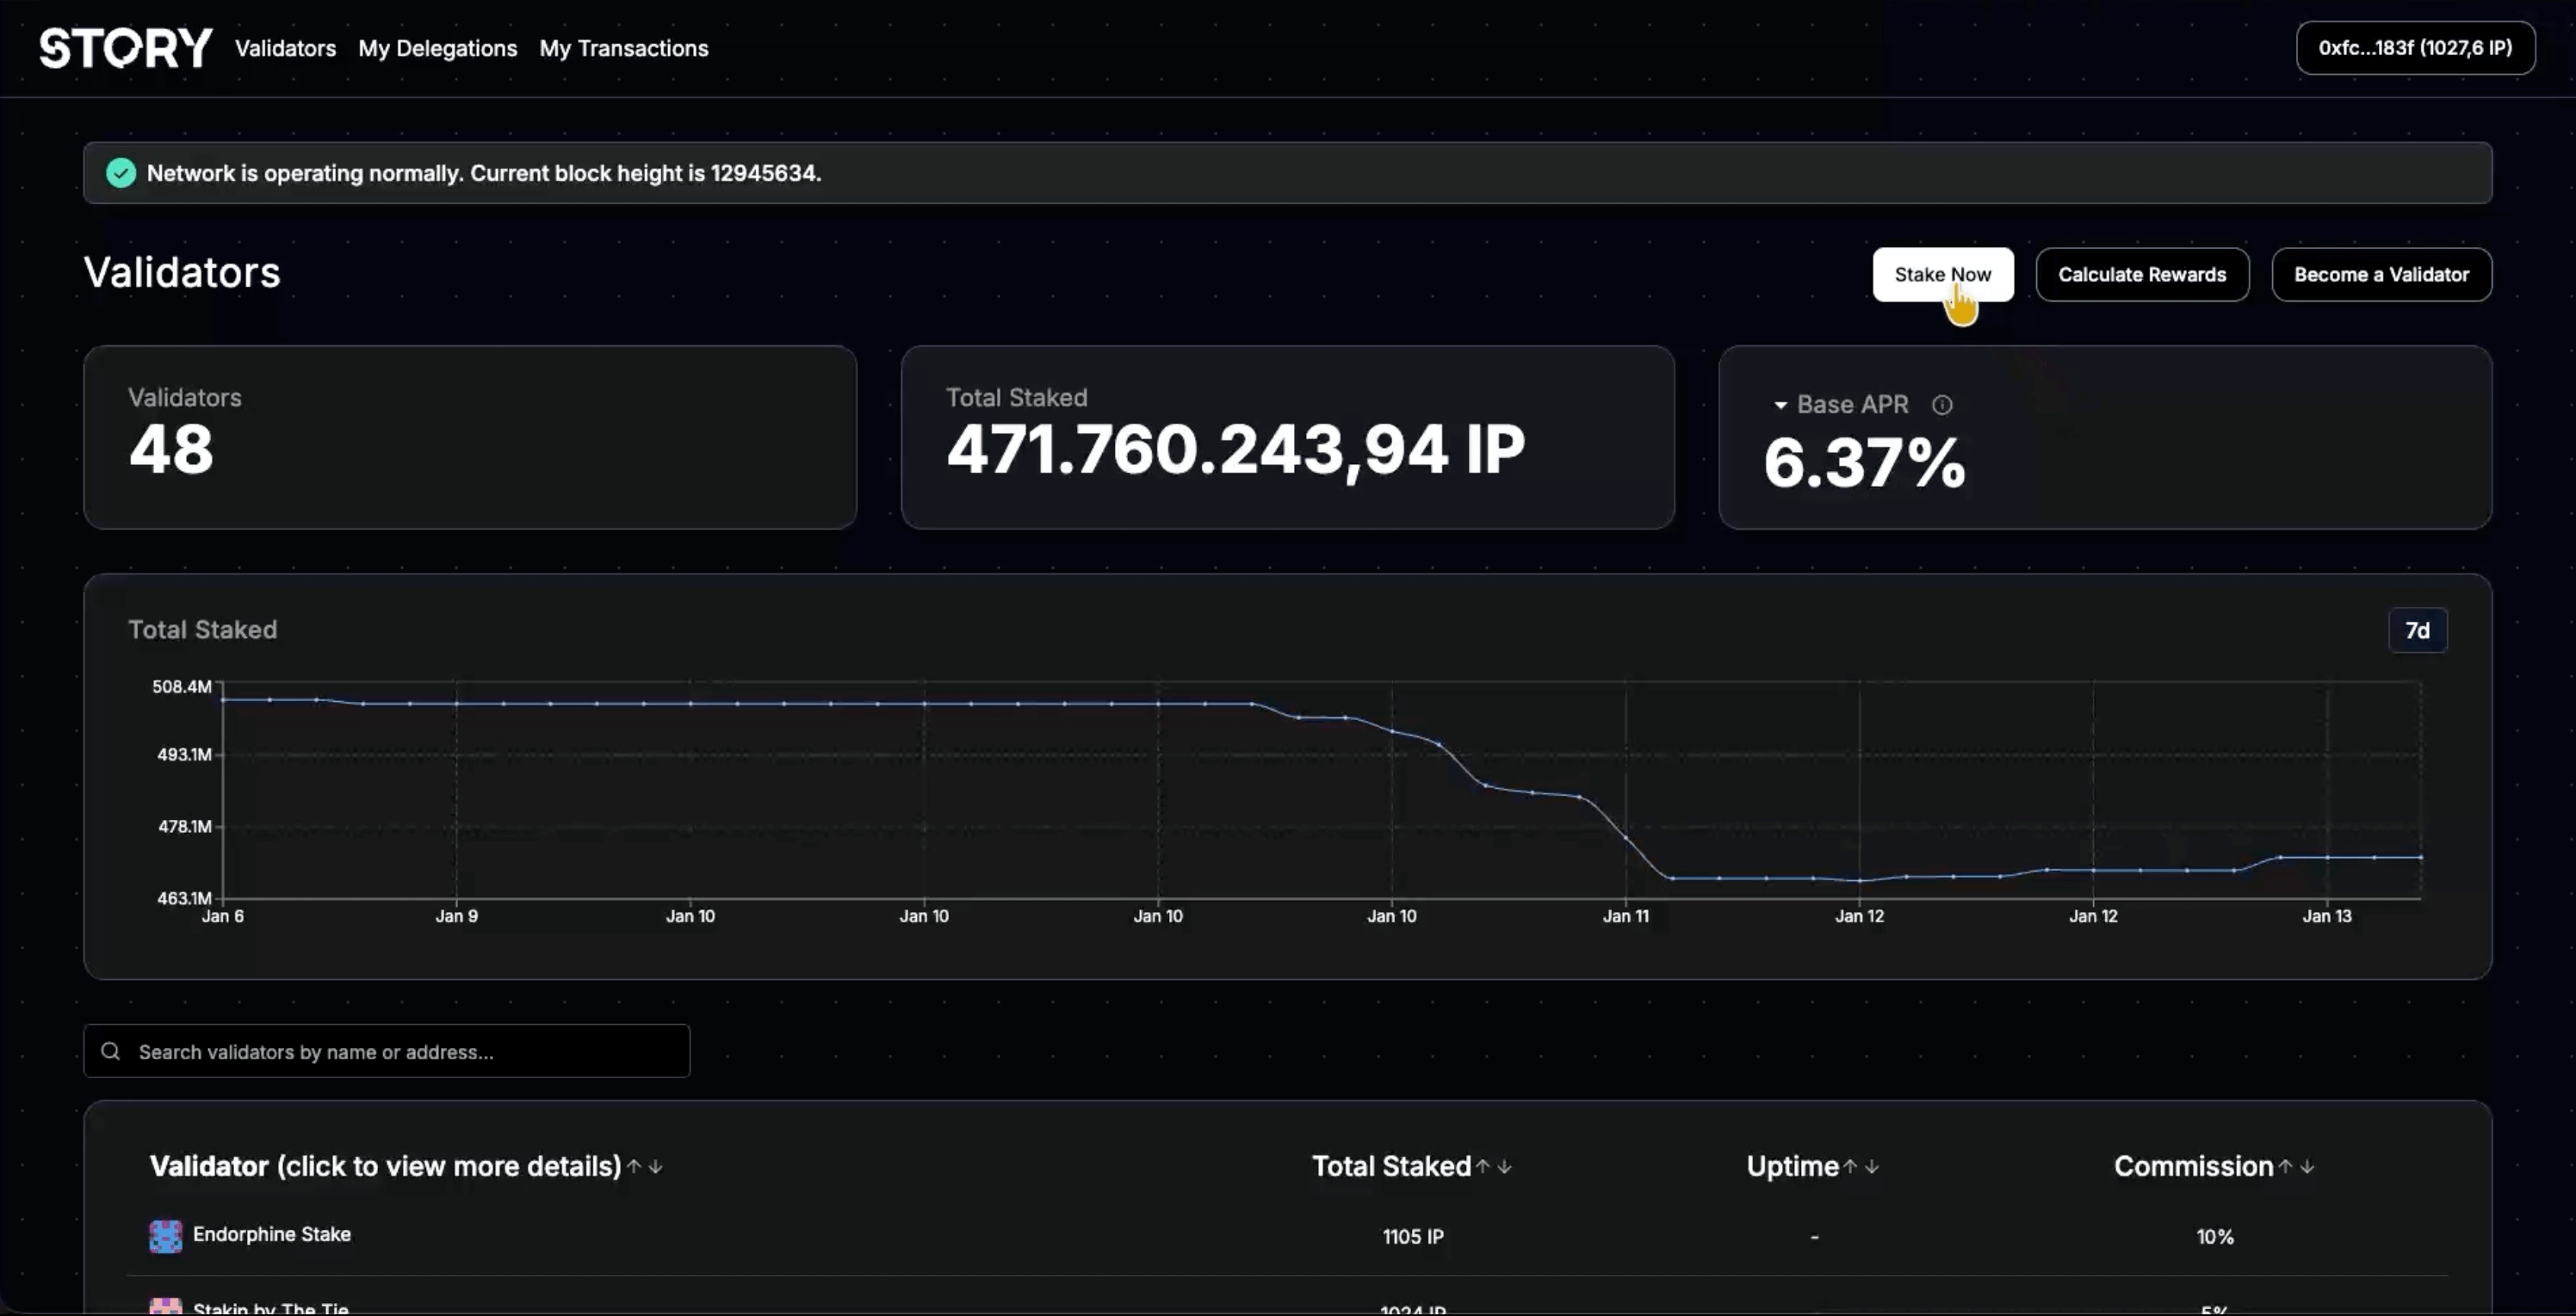
Task: Open Calculate Rewards
Action: [x=2142, y=274]
